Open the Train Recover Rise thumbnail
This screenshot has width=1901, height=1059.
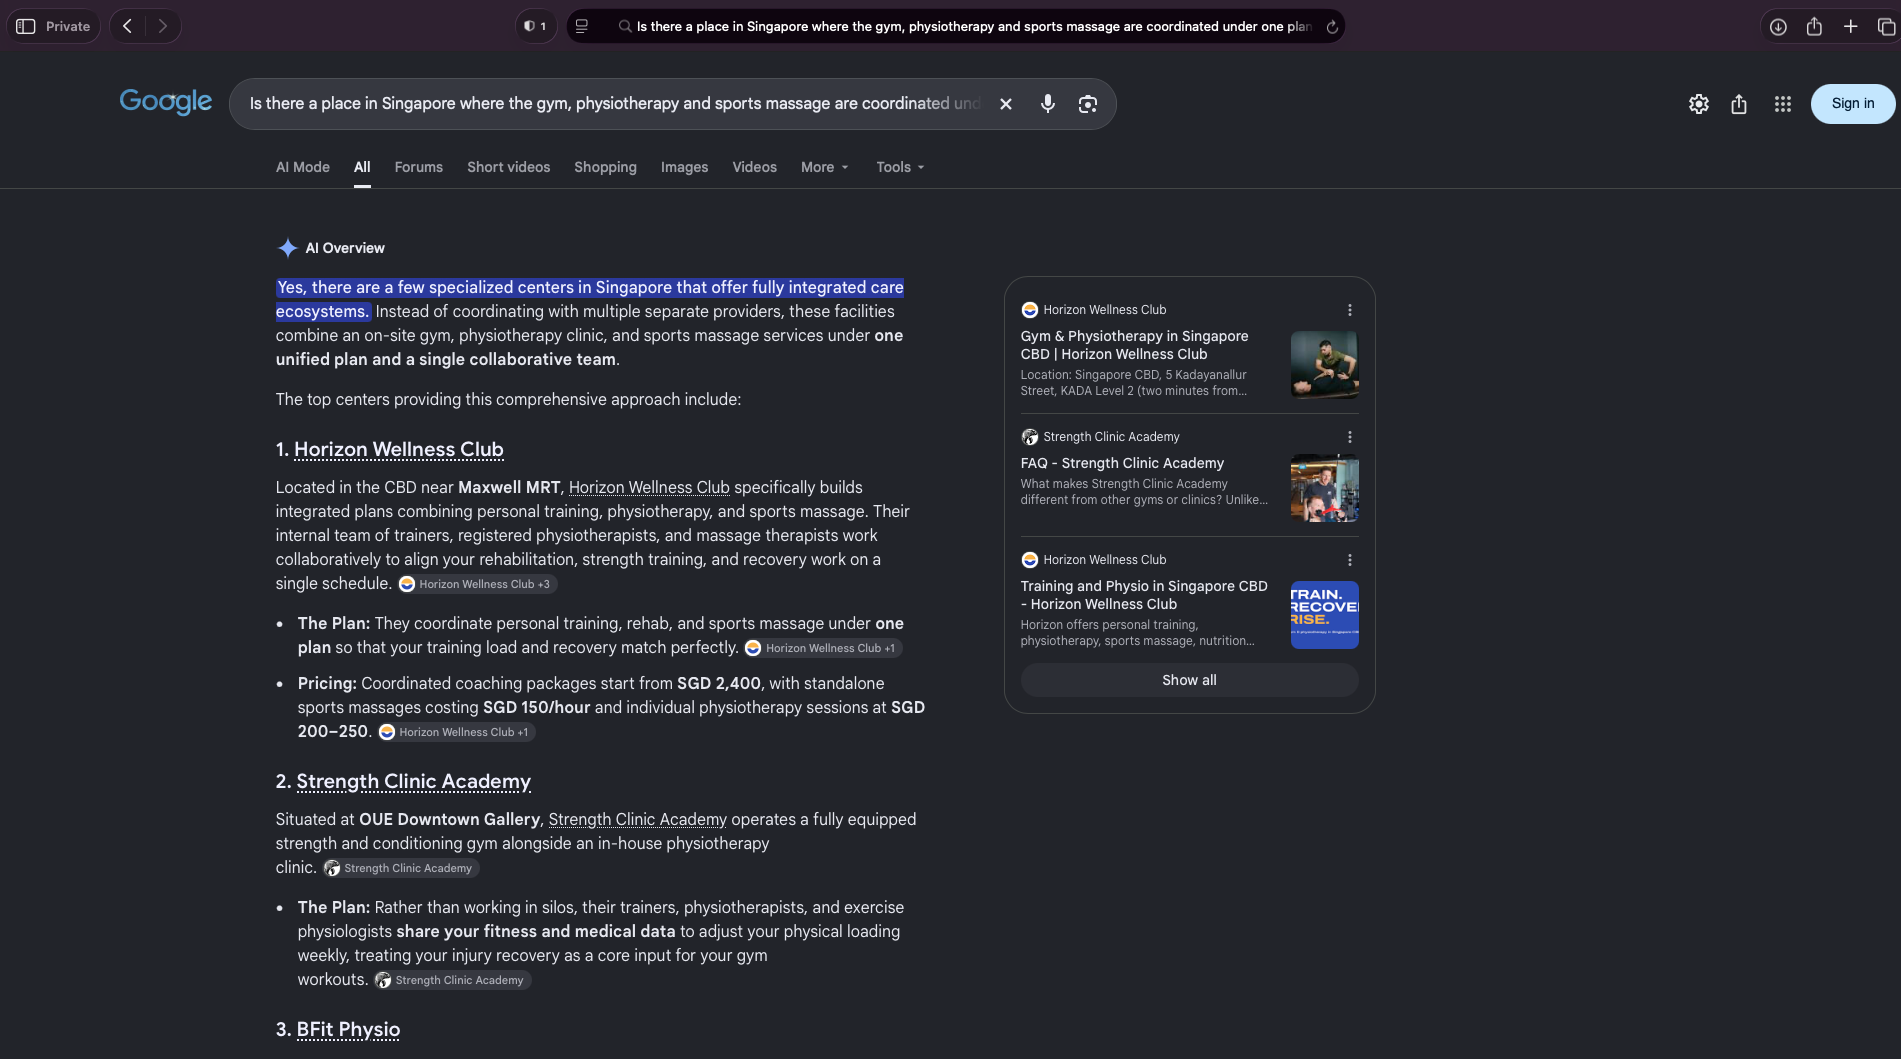click(1324, 615)
